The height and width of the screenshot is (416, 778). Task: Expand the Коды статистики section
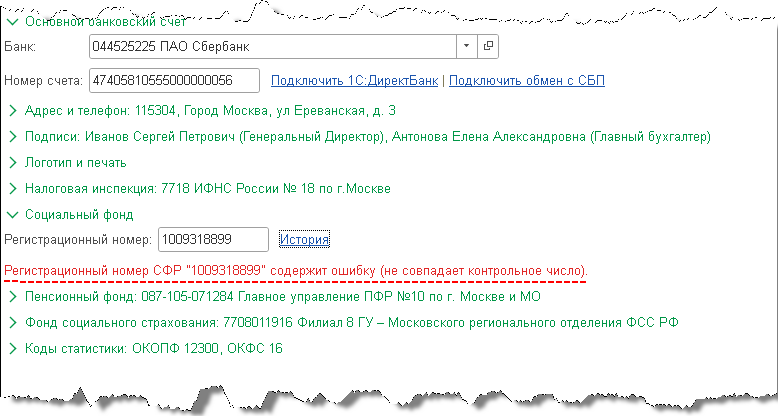pyautogui.click(x=145, y=348)
